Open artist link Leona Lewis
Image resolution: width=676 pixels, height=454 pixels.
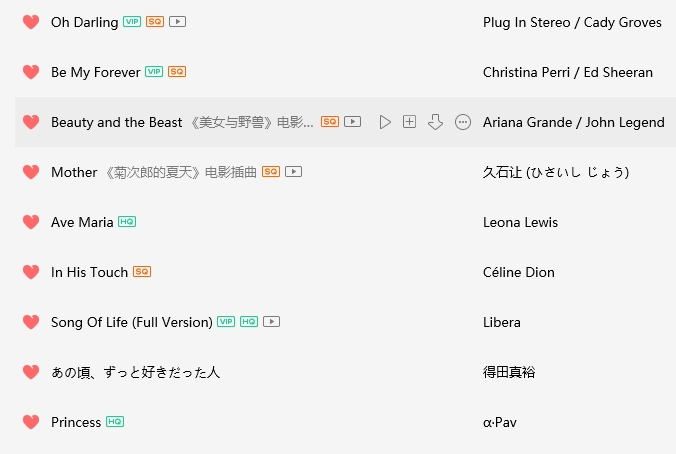[x=520, y=222]
